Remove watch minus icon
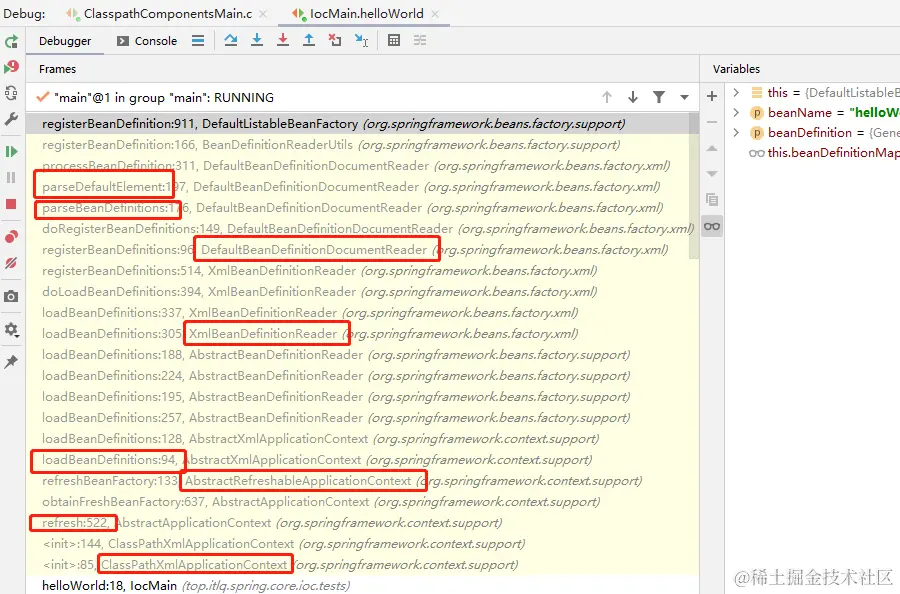The height and width of the screenshot is (594, 900). (x=712, y=122)
